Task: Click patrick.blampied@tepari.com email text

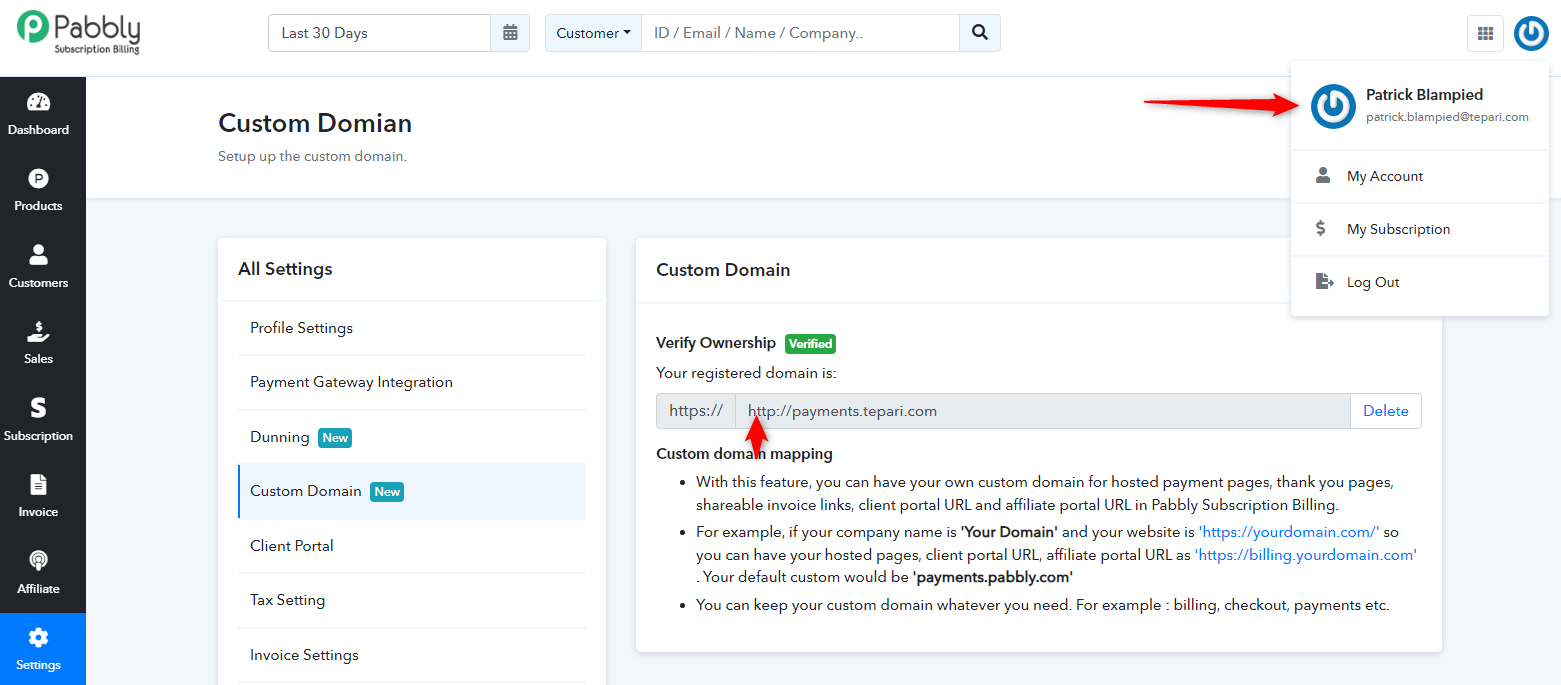Action: (1447, 117)
